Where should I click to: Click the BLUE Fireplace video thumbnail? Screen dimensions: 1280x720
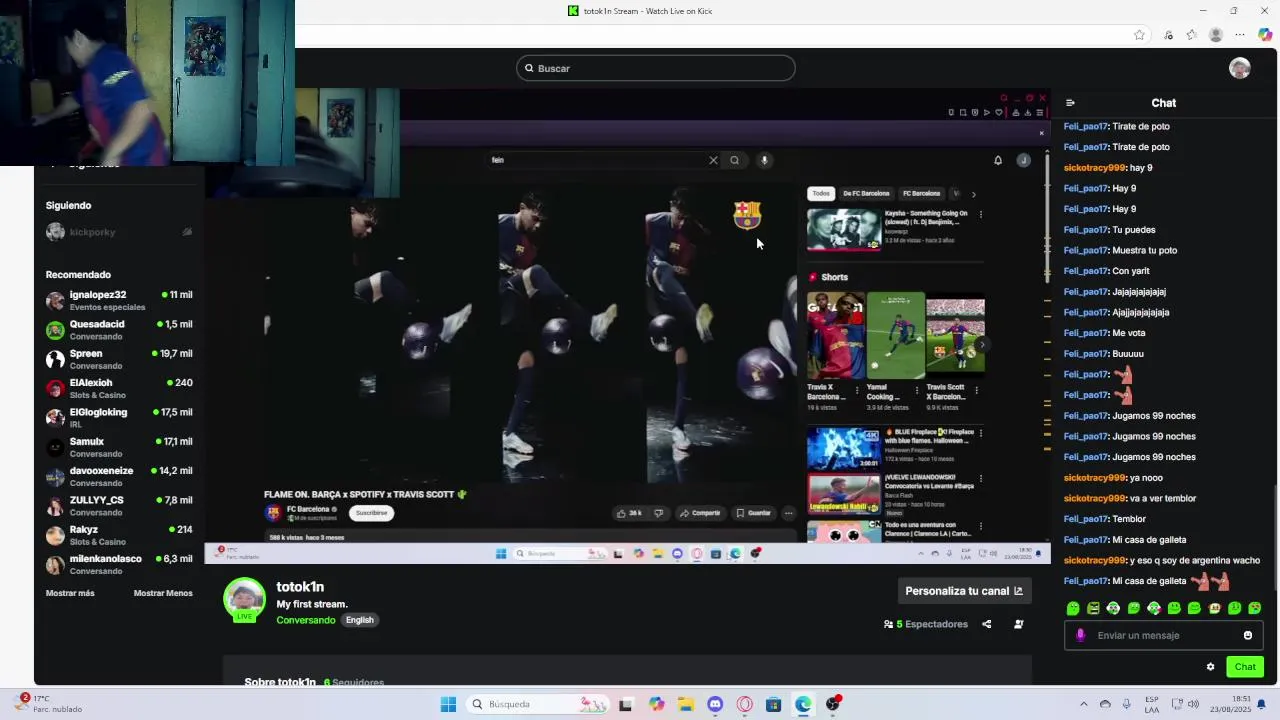point(844,448)
